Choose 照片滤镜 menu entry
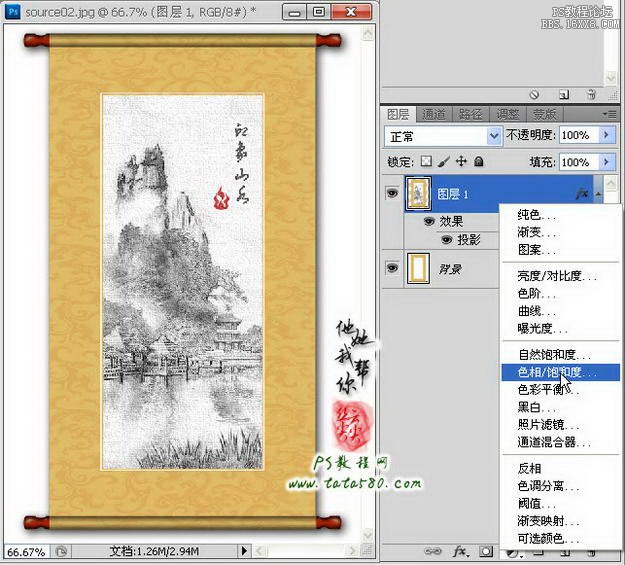The width and height of the screenshot is (625, 565). point(560,425)
